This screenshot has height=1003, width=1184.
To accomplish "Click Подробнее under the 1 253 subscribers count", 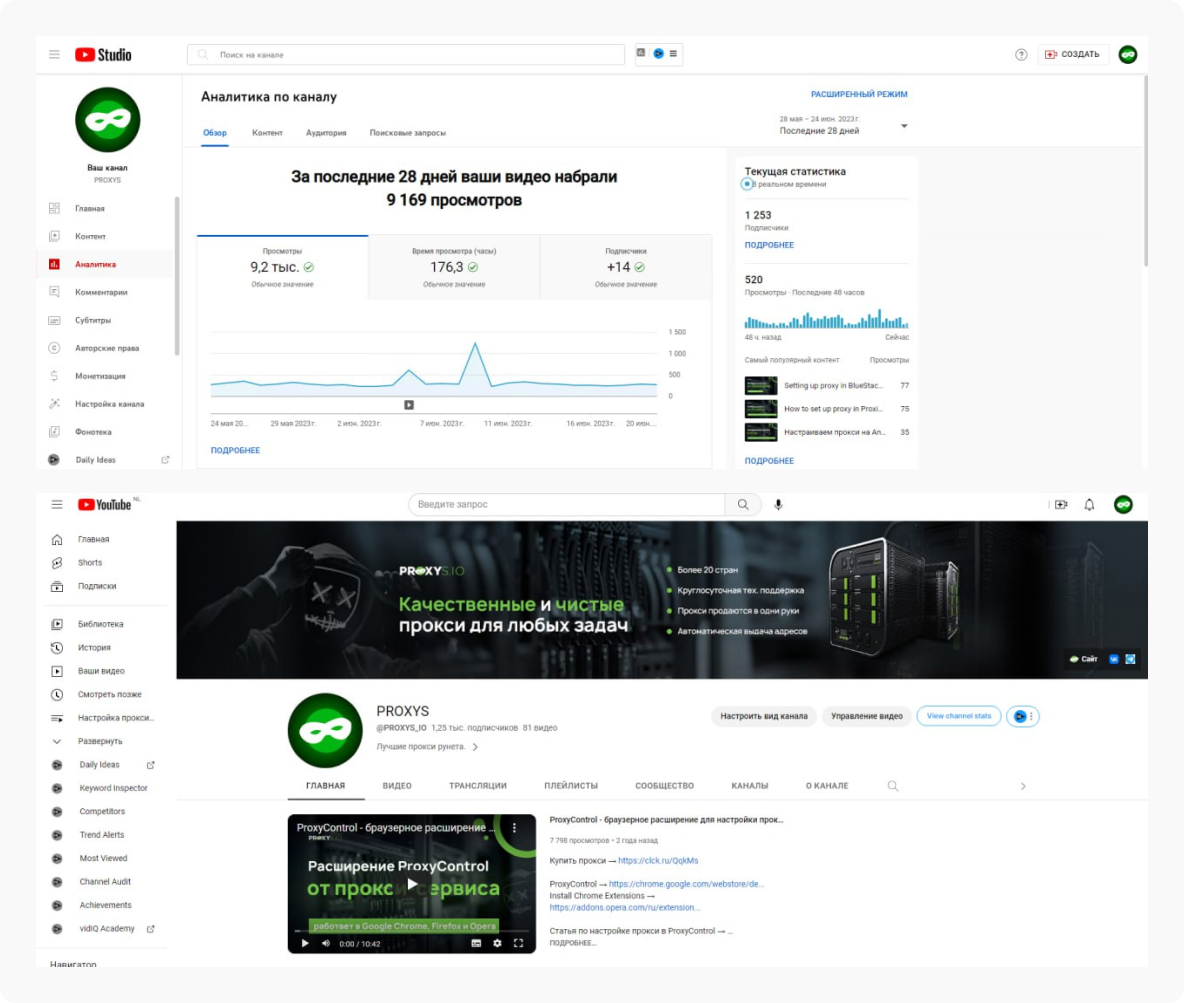I will pos(769,245).
